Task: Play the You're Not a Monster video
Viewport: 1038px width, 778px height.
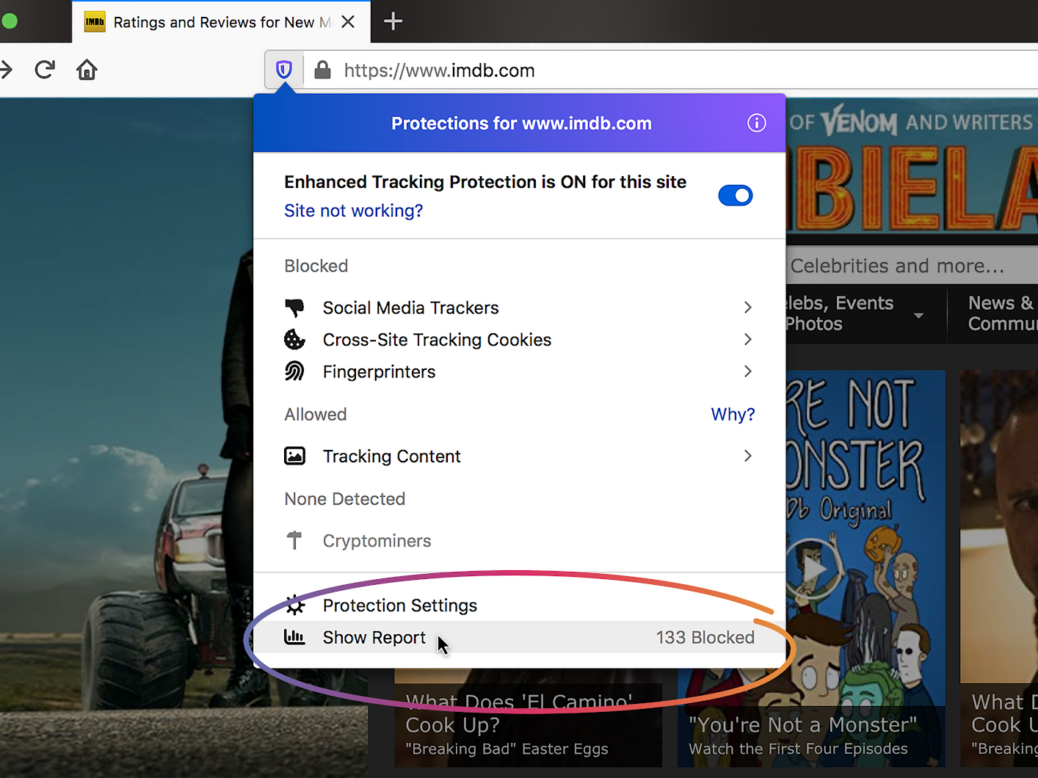Action: (x=812, y=568)
